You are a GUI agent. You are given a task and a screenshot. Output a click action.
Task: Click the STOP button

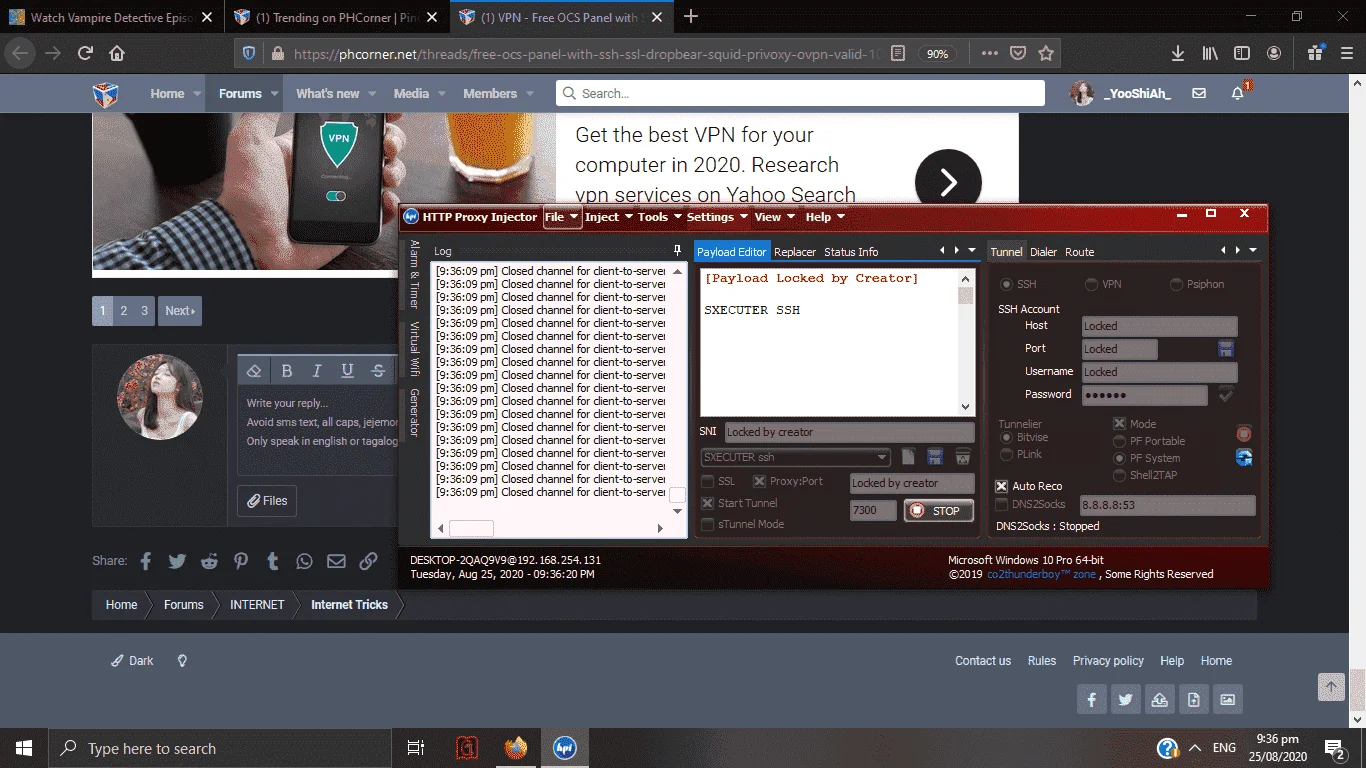(x=939, y=510)
